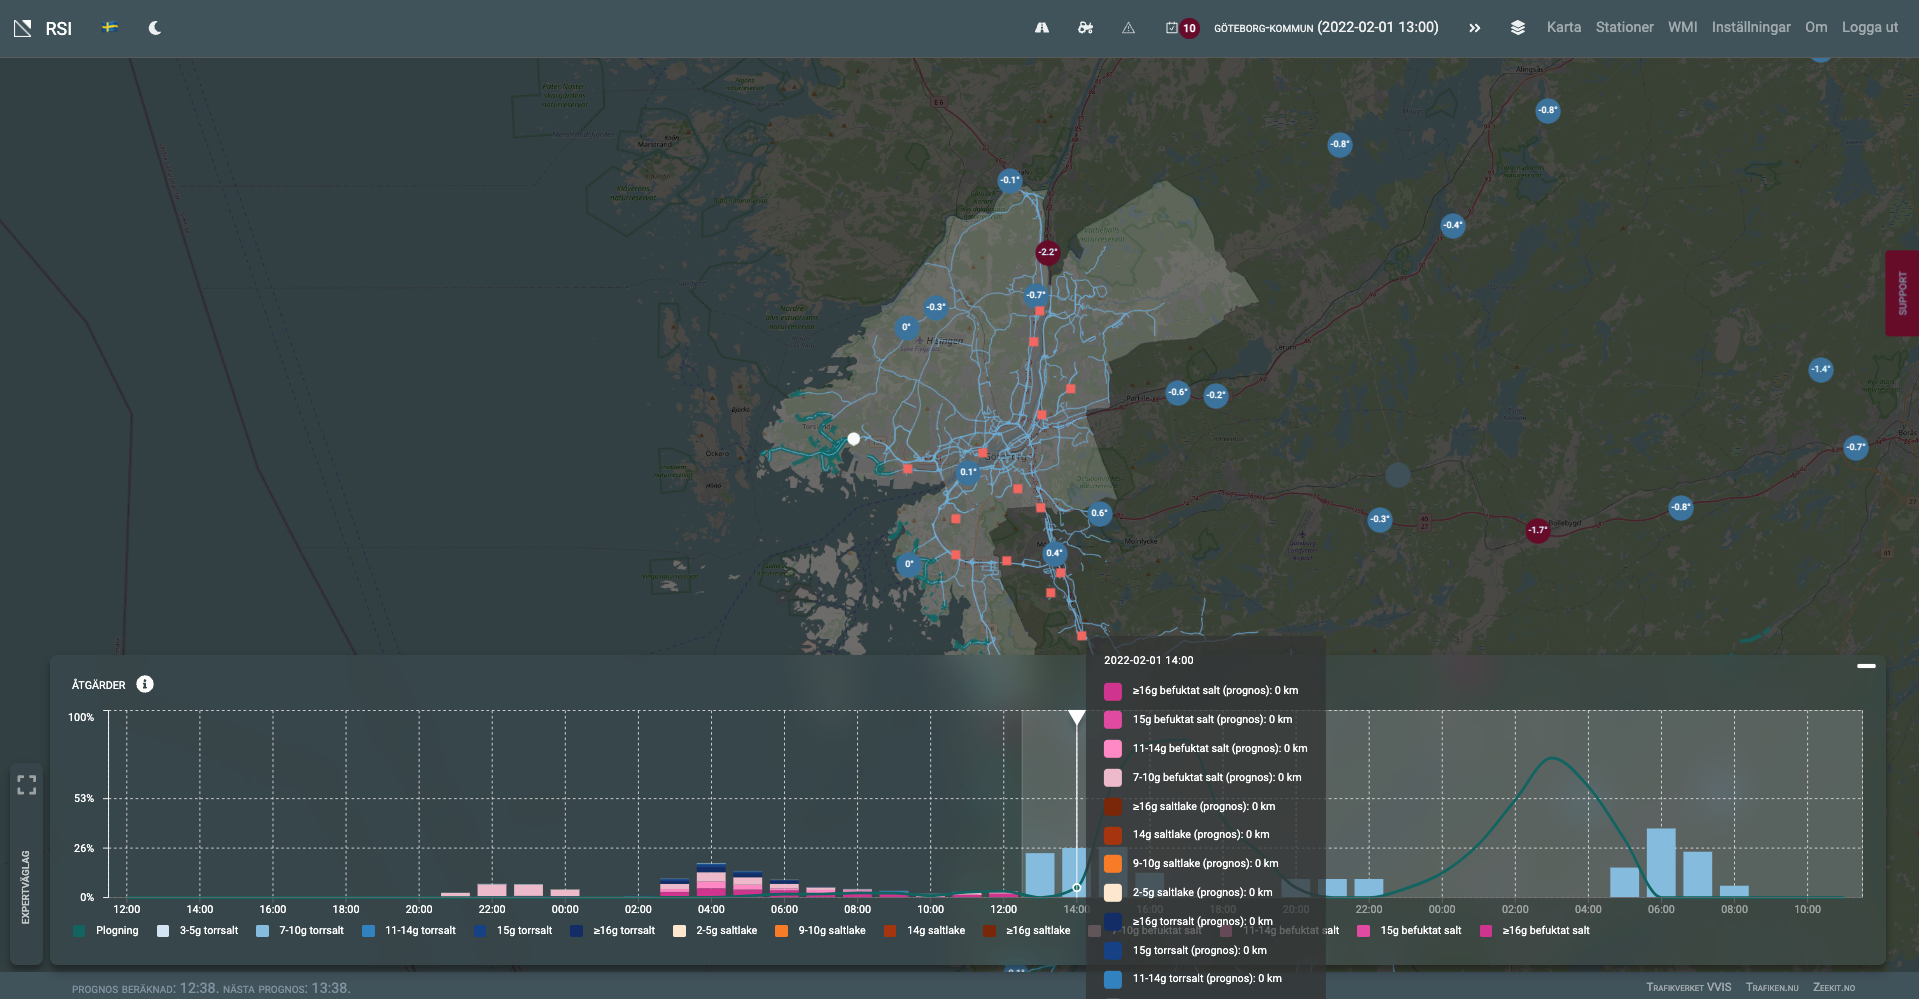
Task: Toggle 15g befuktat salt legend series
Action: [x=1419, y=931]
